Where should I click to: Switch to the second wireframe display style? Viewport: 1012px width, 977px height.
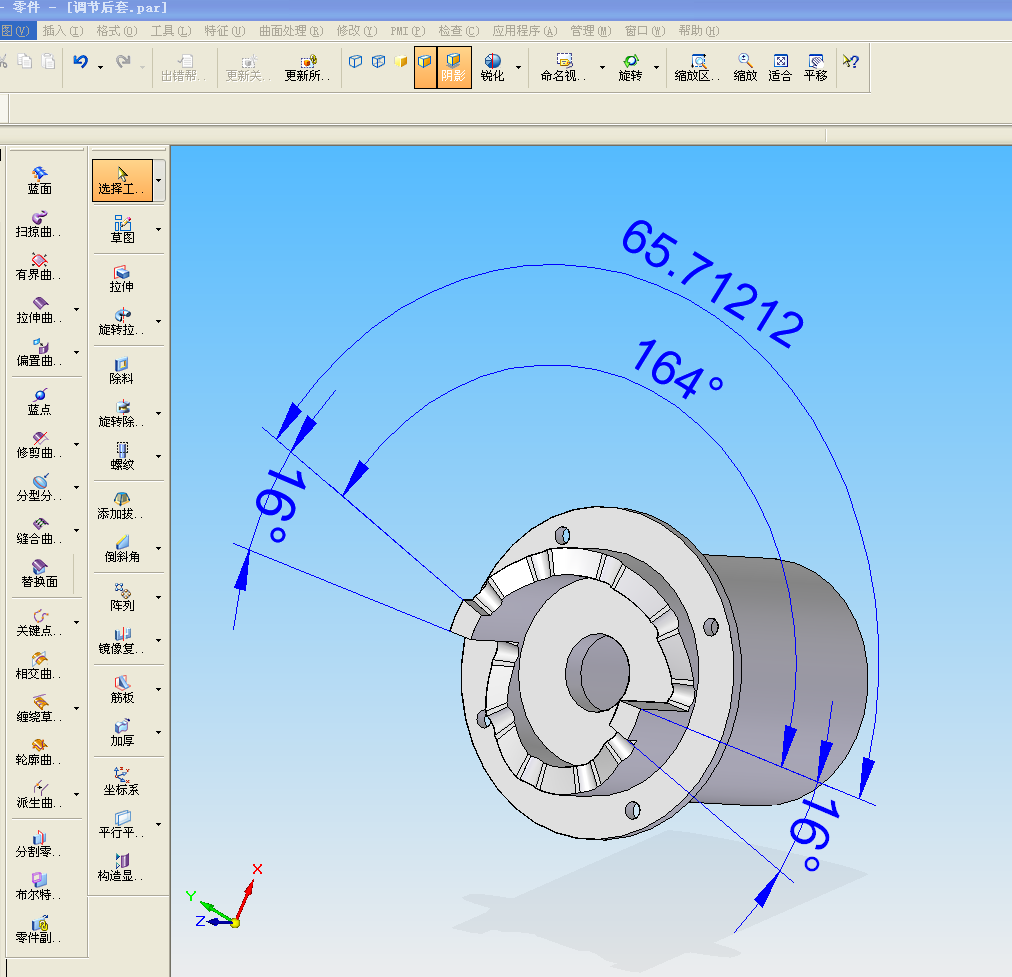[x=379, y=61]
